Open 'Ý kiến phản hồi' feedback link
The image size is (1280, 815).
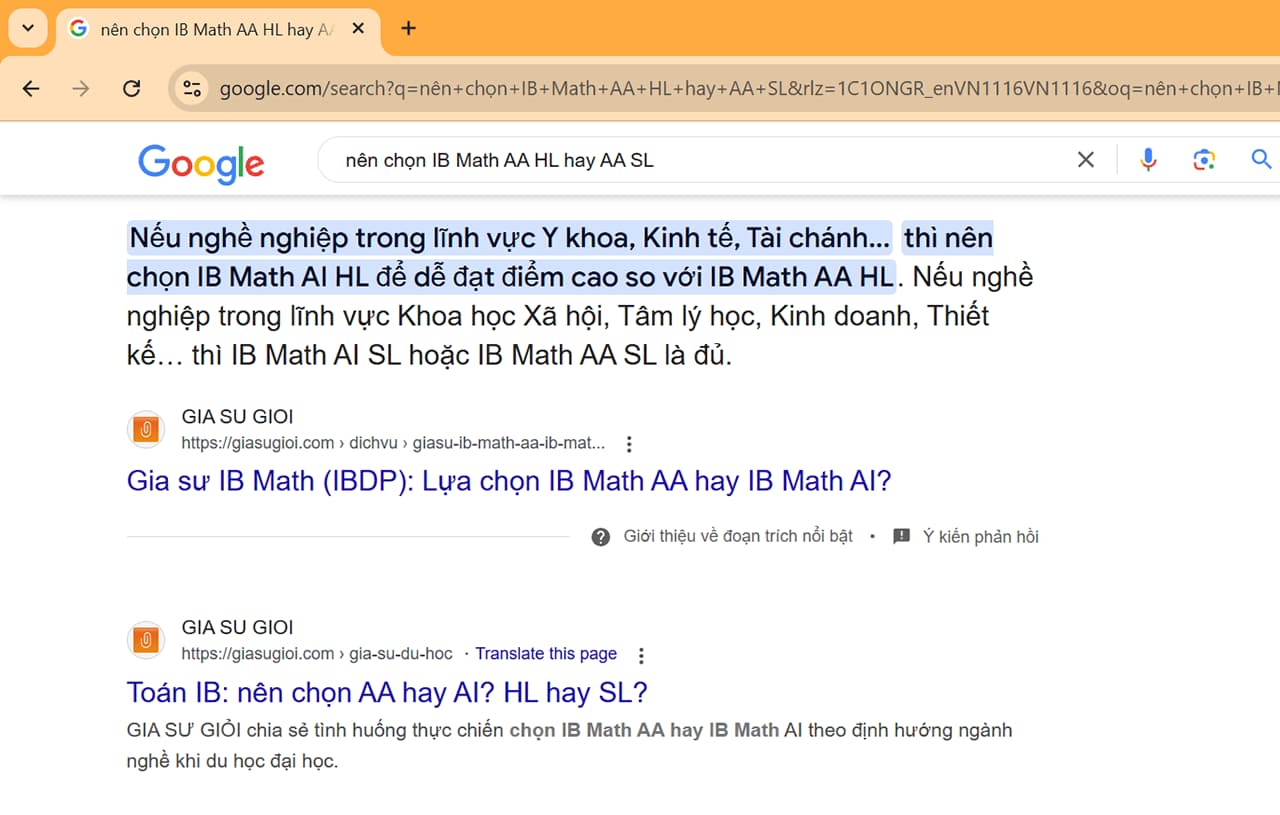pyautogui.click(x=981, y=537)
